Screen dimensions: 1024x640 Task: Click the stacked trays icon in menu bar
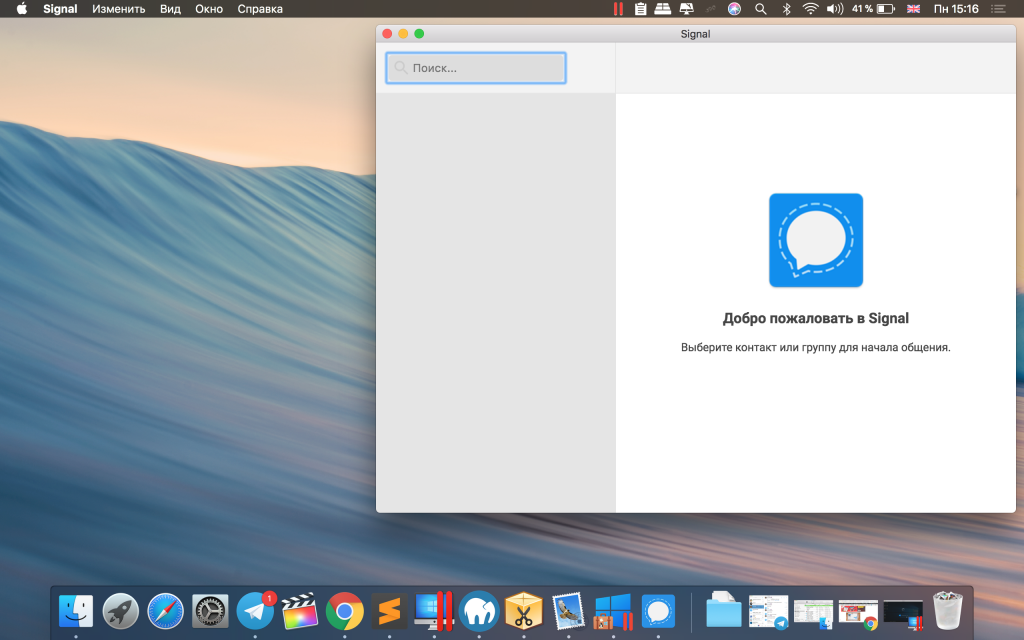[662, 9]
